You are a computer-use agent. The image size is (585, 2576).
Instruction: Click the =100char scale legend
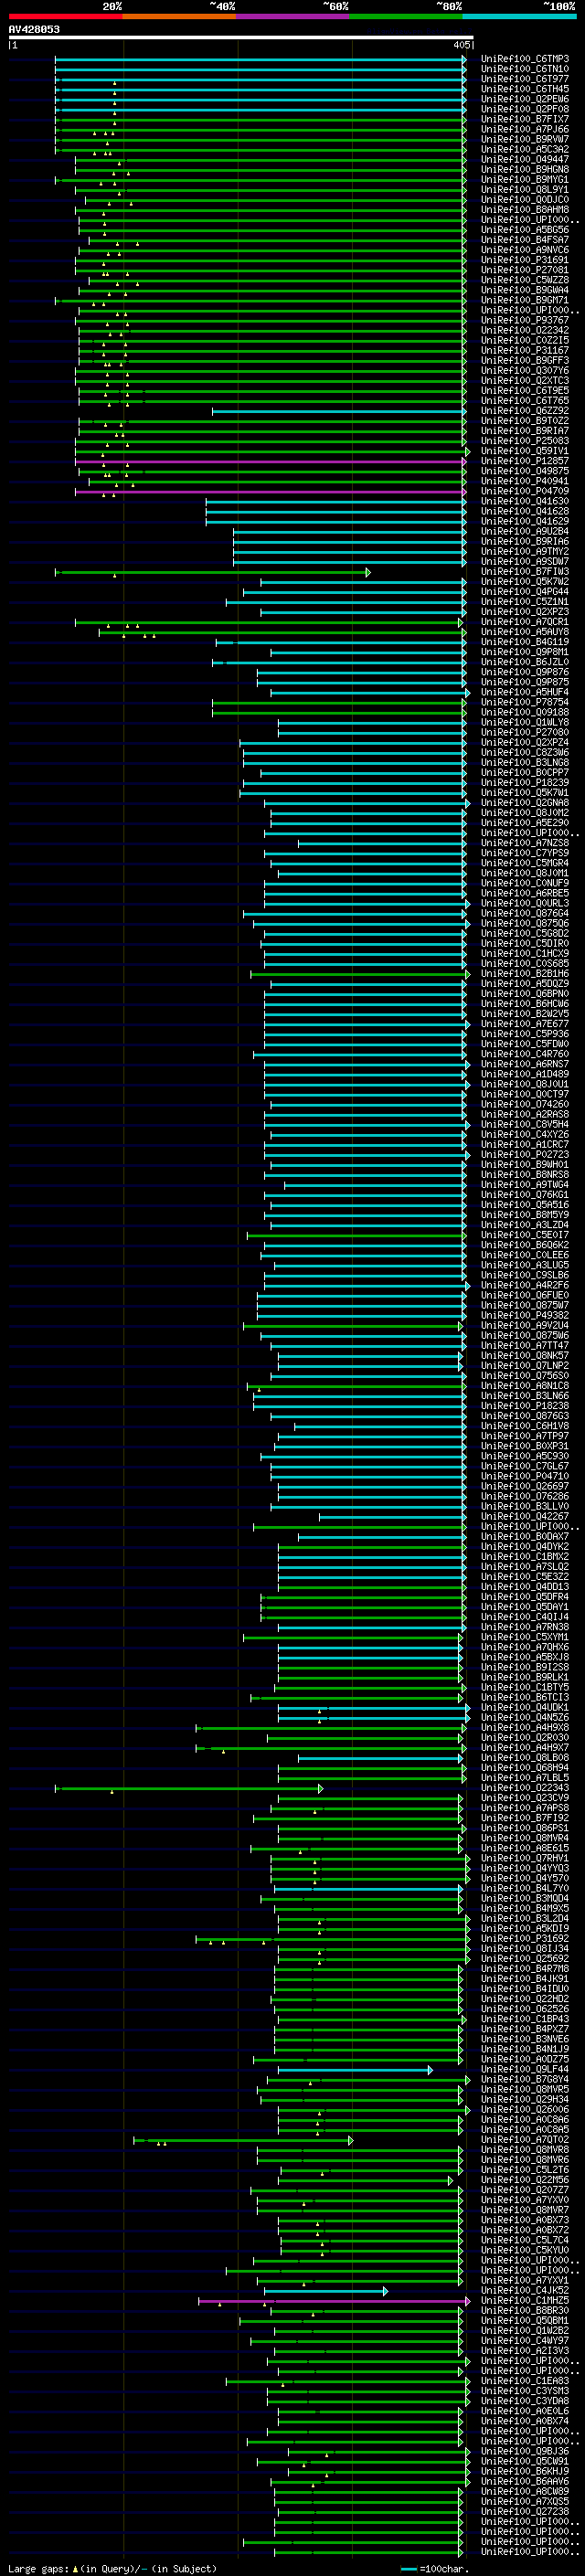[434, 2568]
